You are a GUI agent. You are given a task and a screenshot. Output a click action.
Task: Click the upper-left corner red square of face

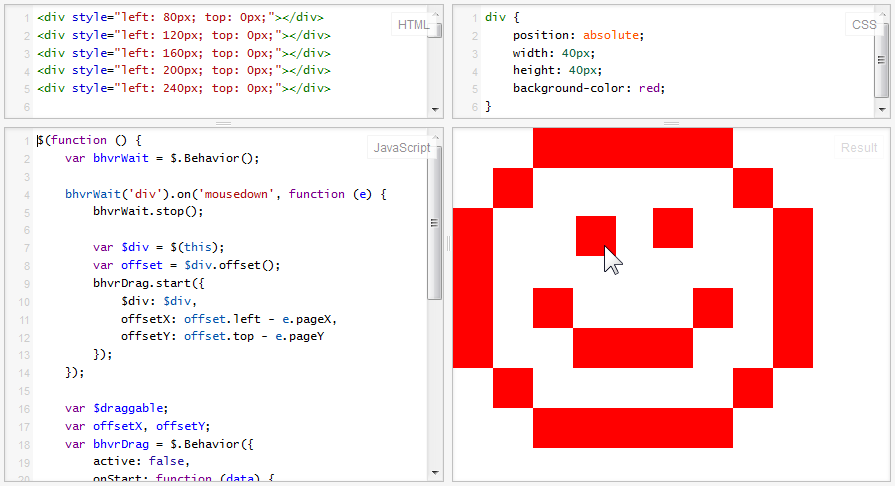coord(513,188)
